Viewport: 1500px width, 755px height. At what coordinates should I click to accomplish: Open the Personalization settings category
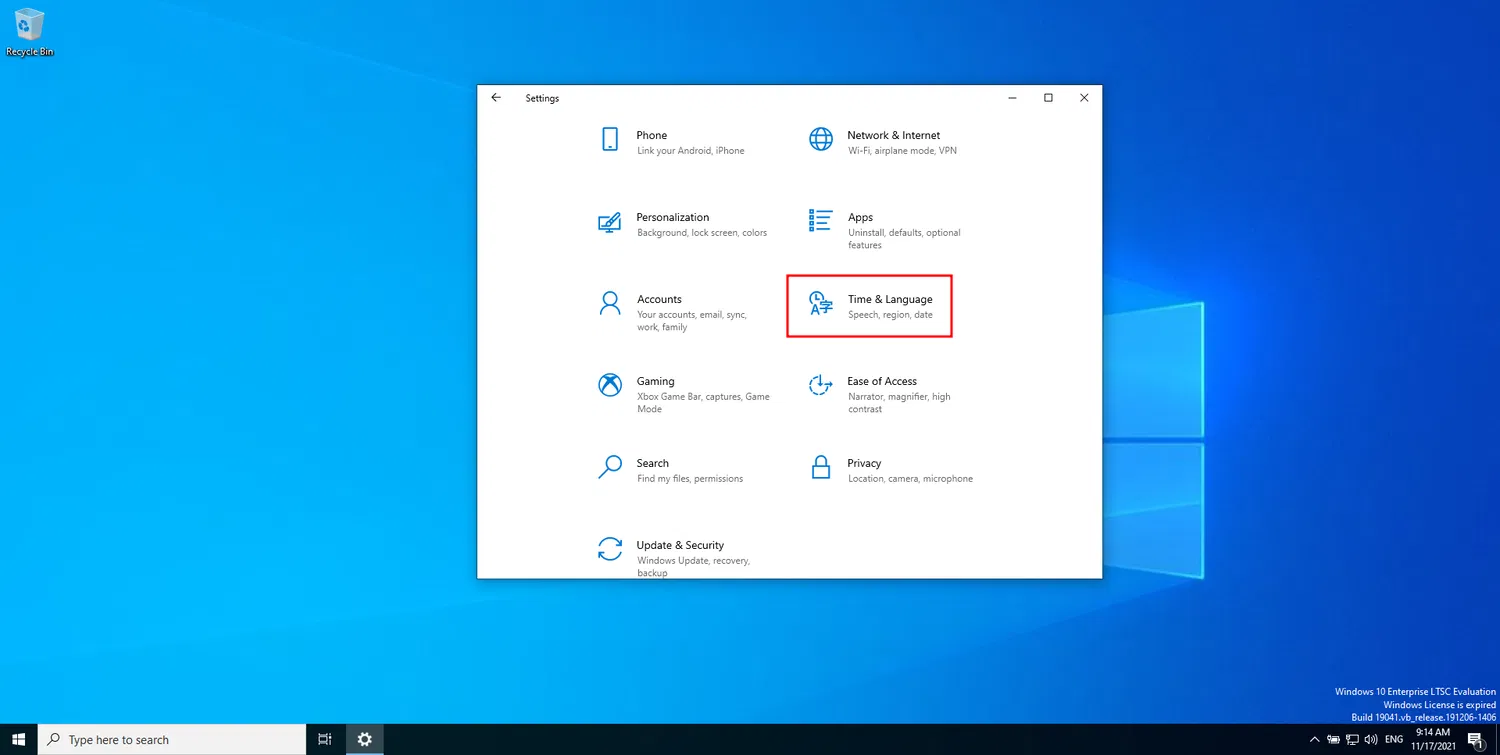683,224
